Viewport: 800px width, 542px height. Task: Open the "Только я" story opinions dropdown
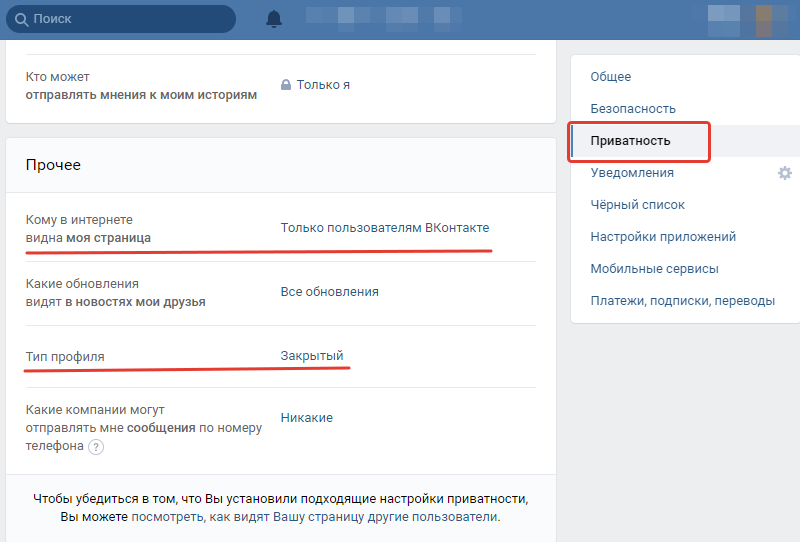pyautogui.click(x=323, y=85)
